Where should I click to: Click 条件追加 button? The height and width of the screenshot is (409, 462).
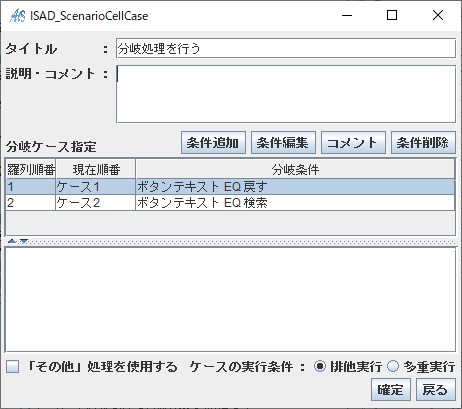coord(213,143)
